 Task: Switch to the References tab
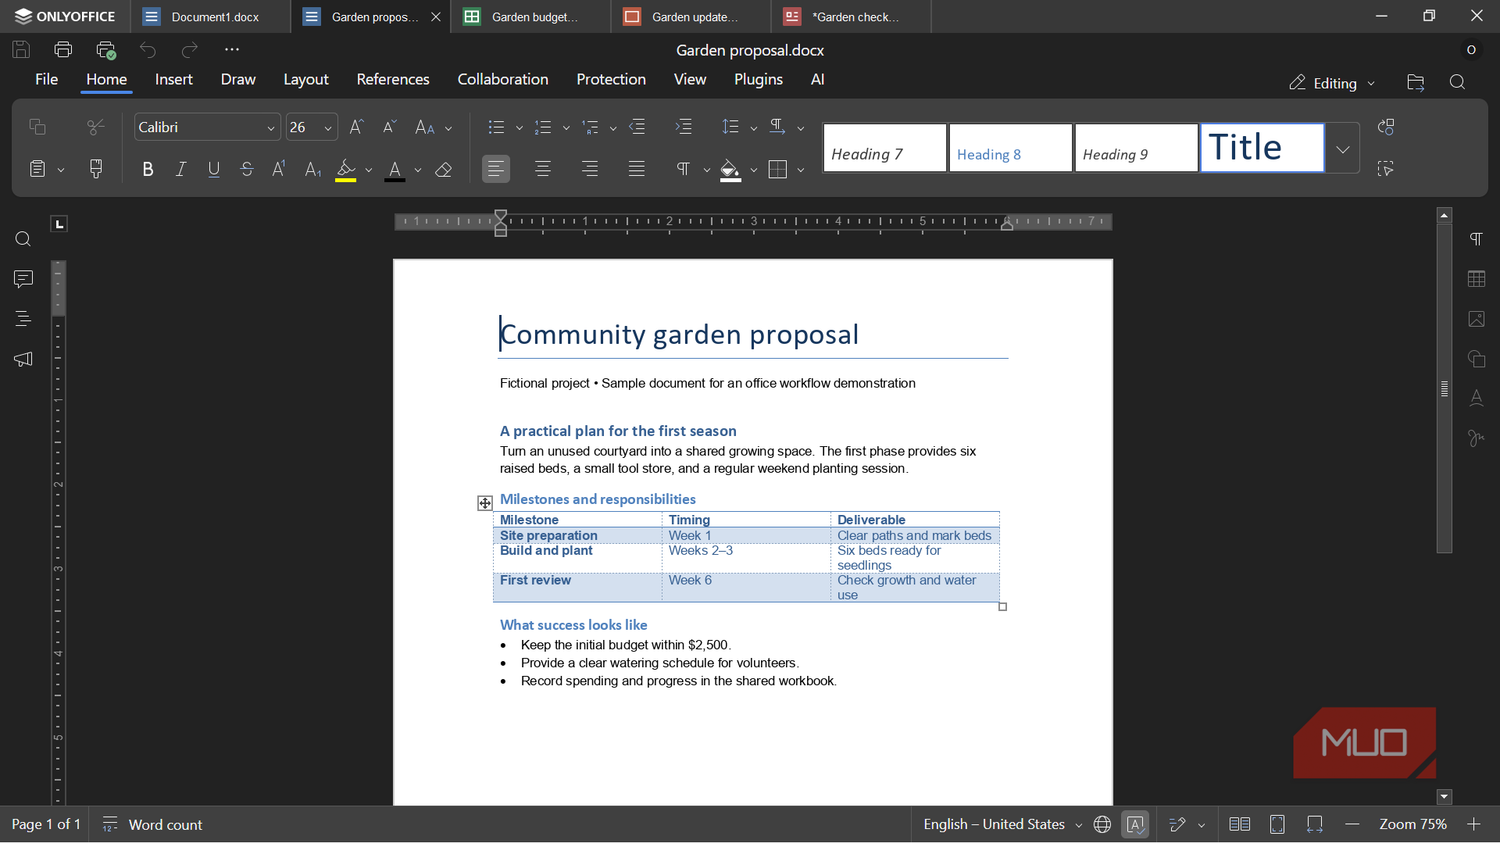pos(393,80)
